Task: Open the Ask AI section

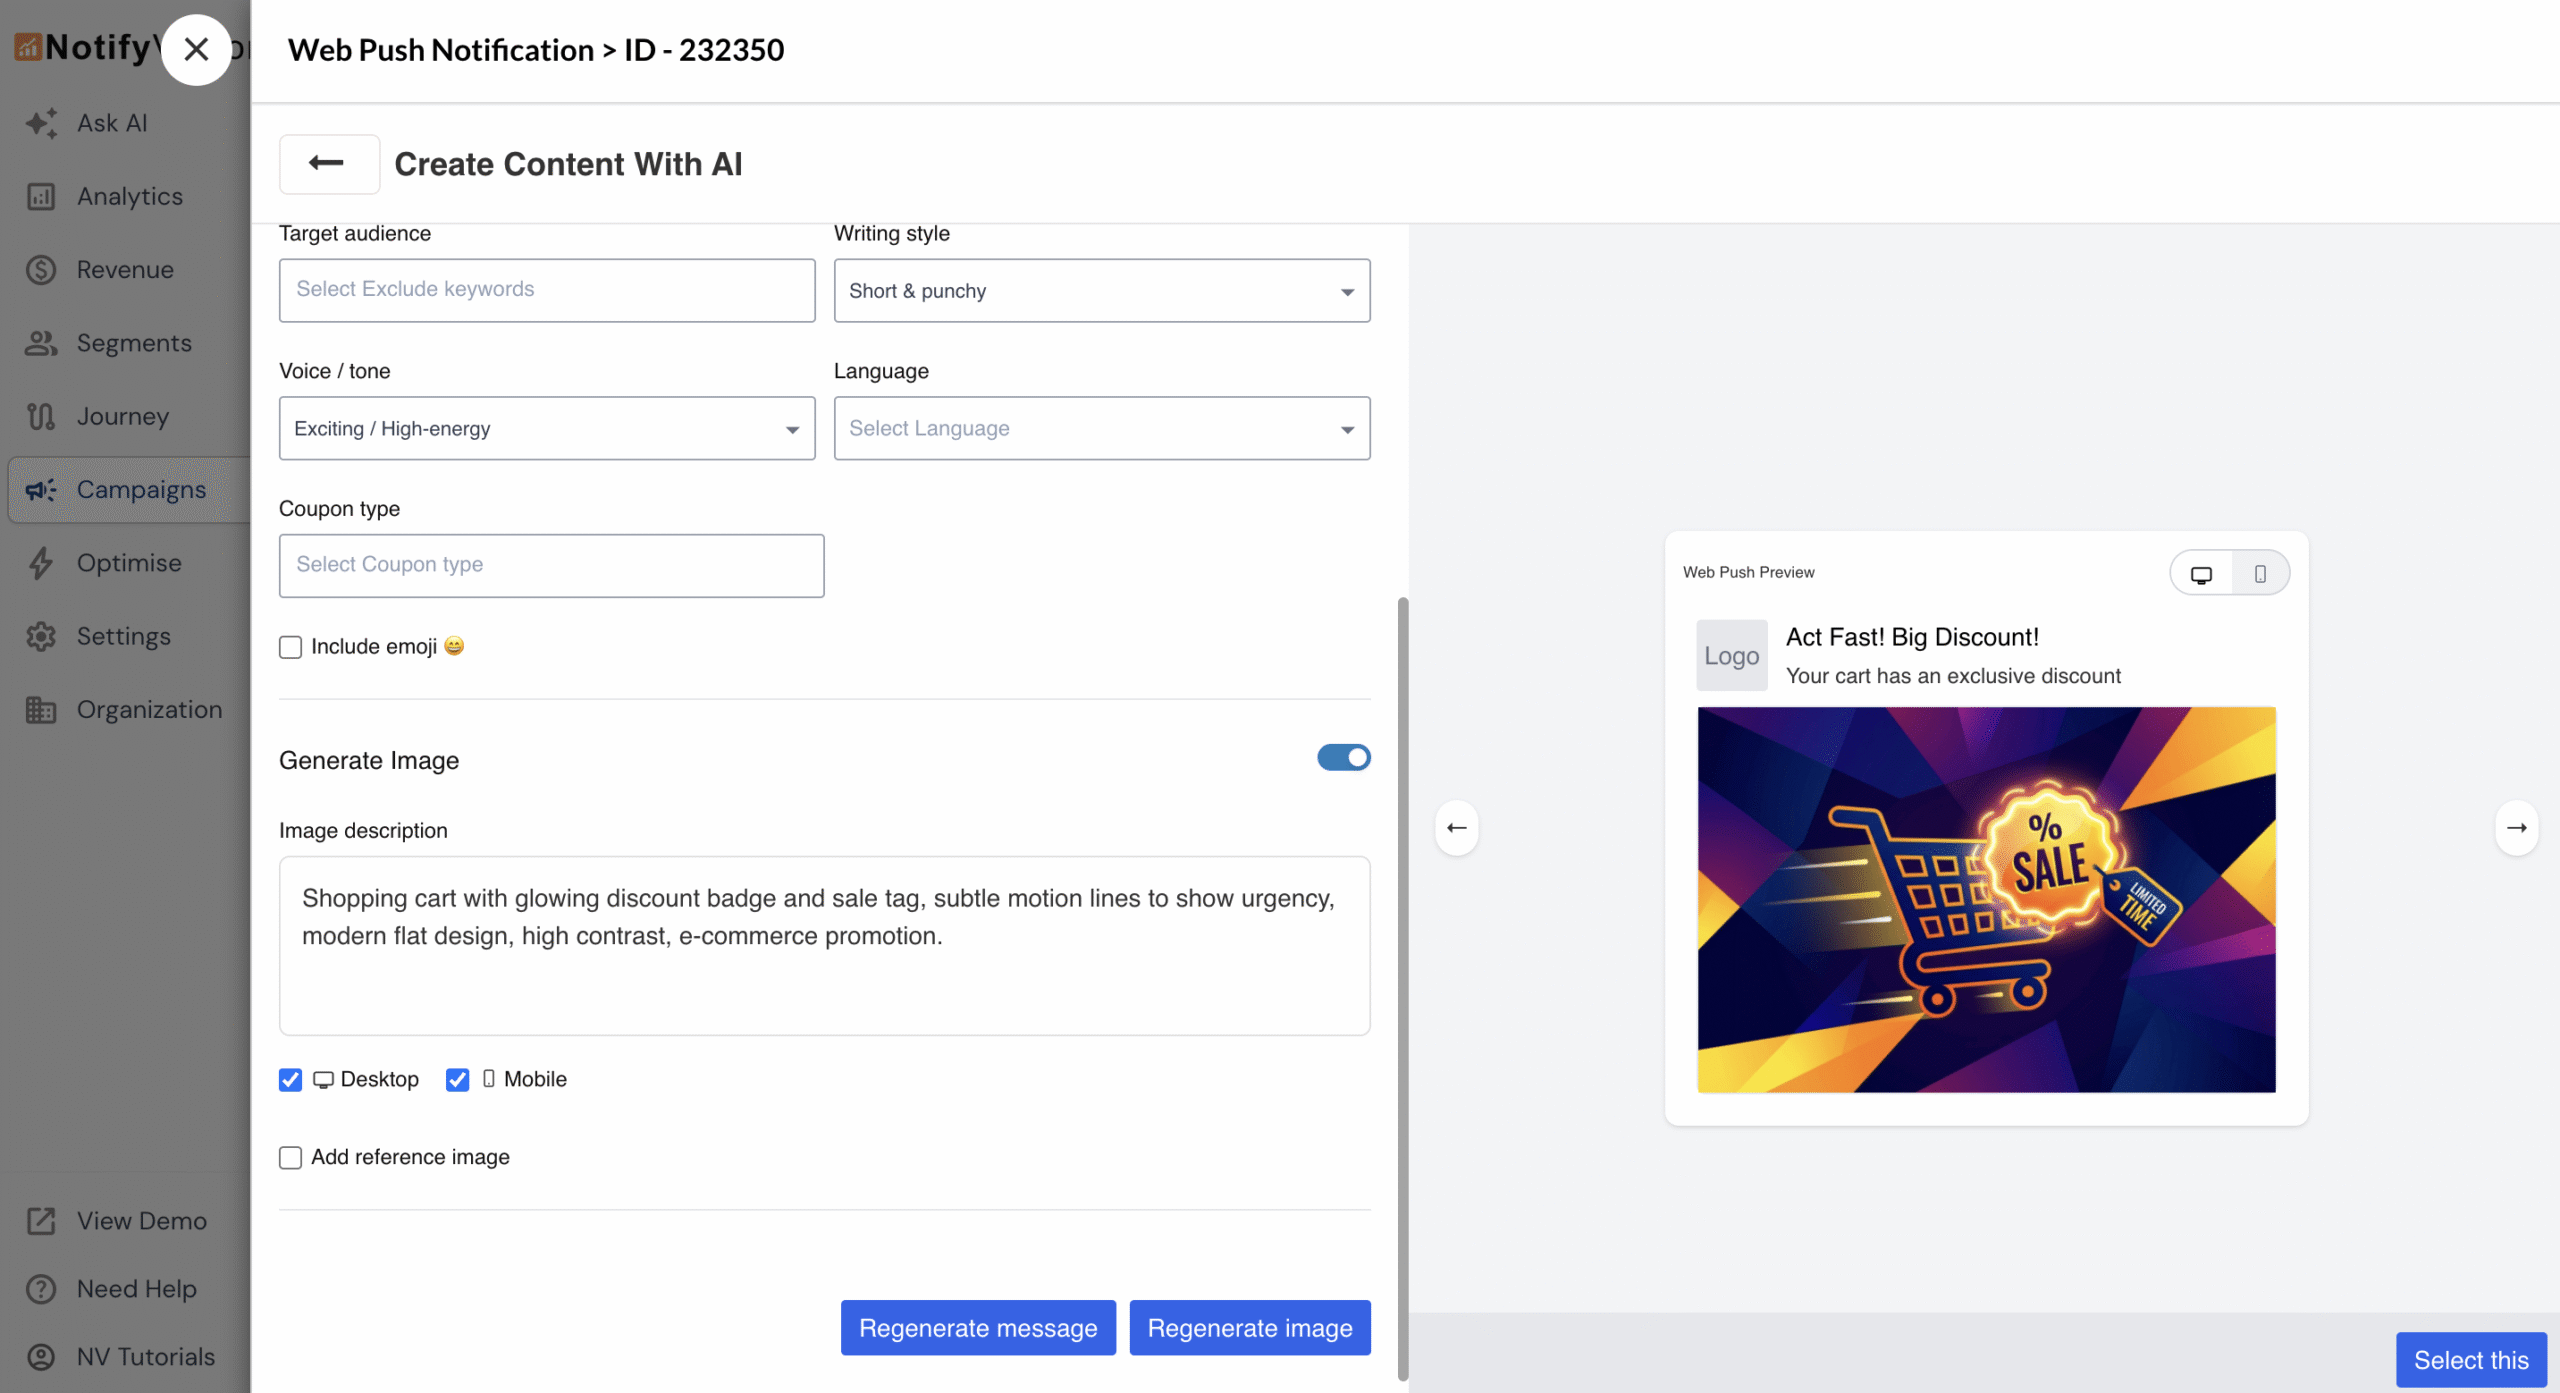Action: pos(111,122)
